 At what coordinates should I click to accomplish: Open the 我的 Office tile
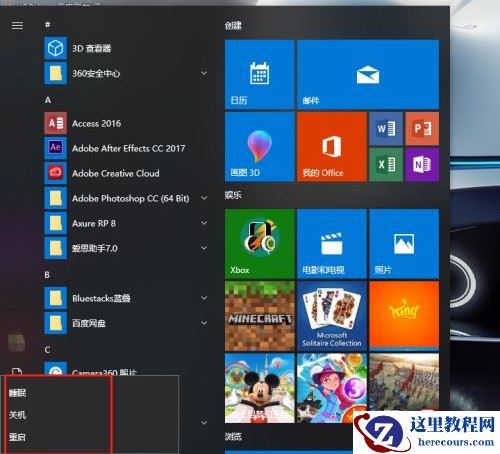click(332, 147)
